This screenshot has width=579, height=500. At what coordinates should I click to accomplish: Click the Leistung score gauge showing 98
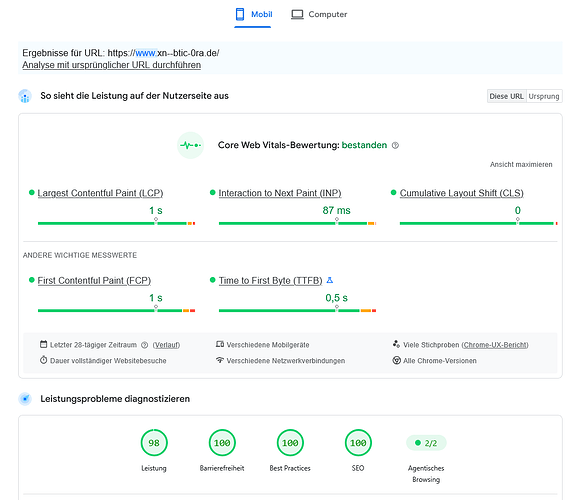pos(154,443)
